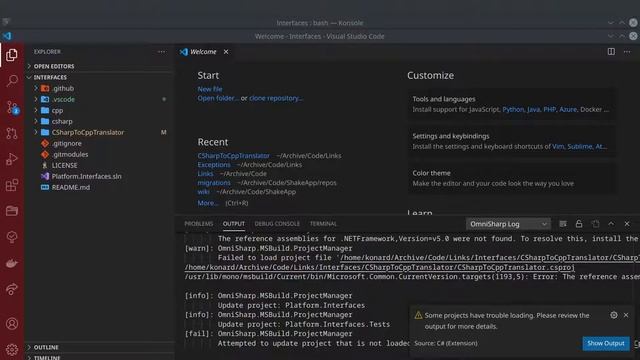Open the OmniSharp Log output dropdown

tap(508, 224)
